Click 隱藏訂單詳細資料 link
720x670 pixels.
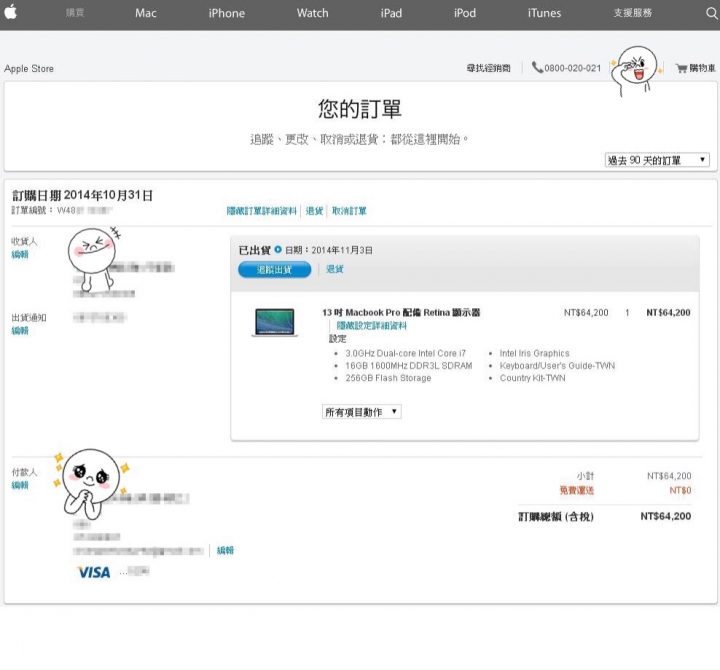(x=262, y=211)
